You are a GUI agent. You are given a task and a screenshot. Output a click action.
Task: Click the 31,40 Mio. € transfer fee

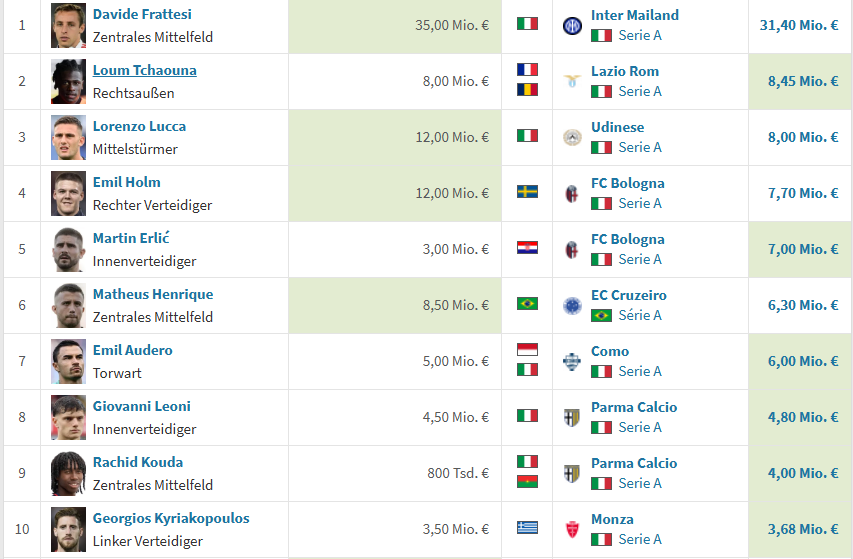[799, 25]
